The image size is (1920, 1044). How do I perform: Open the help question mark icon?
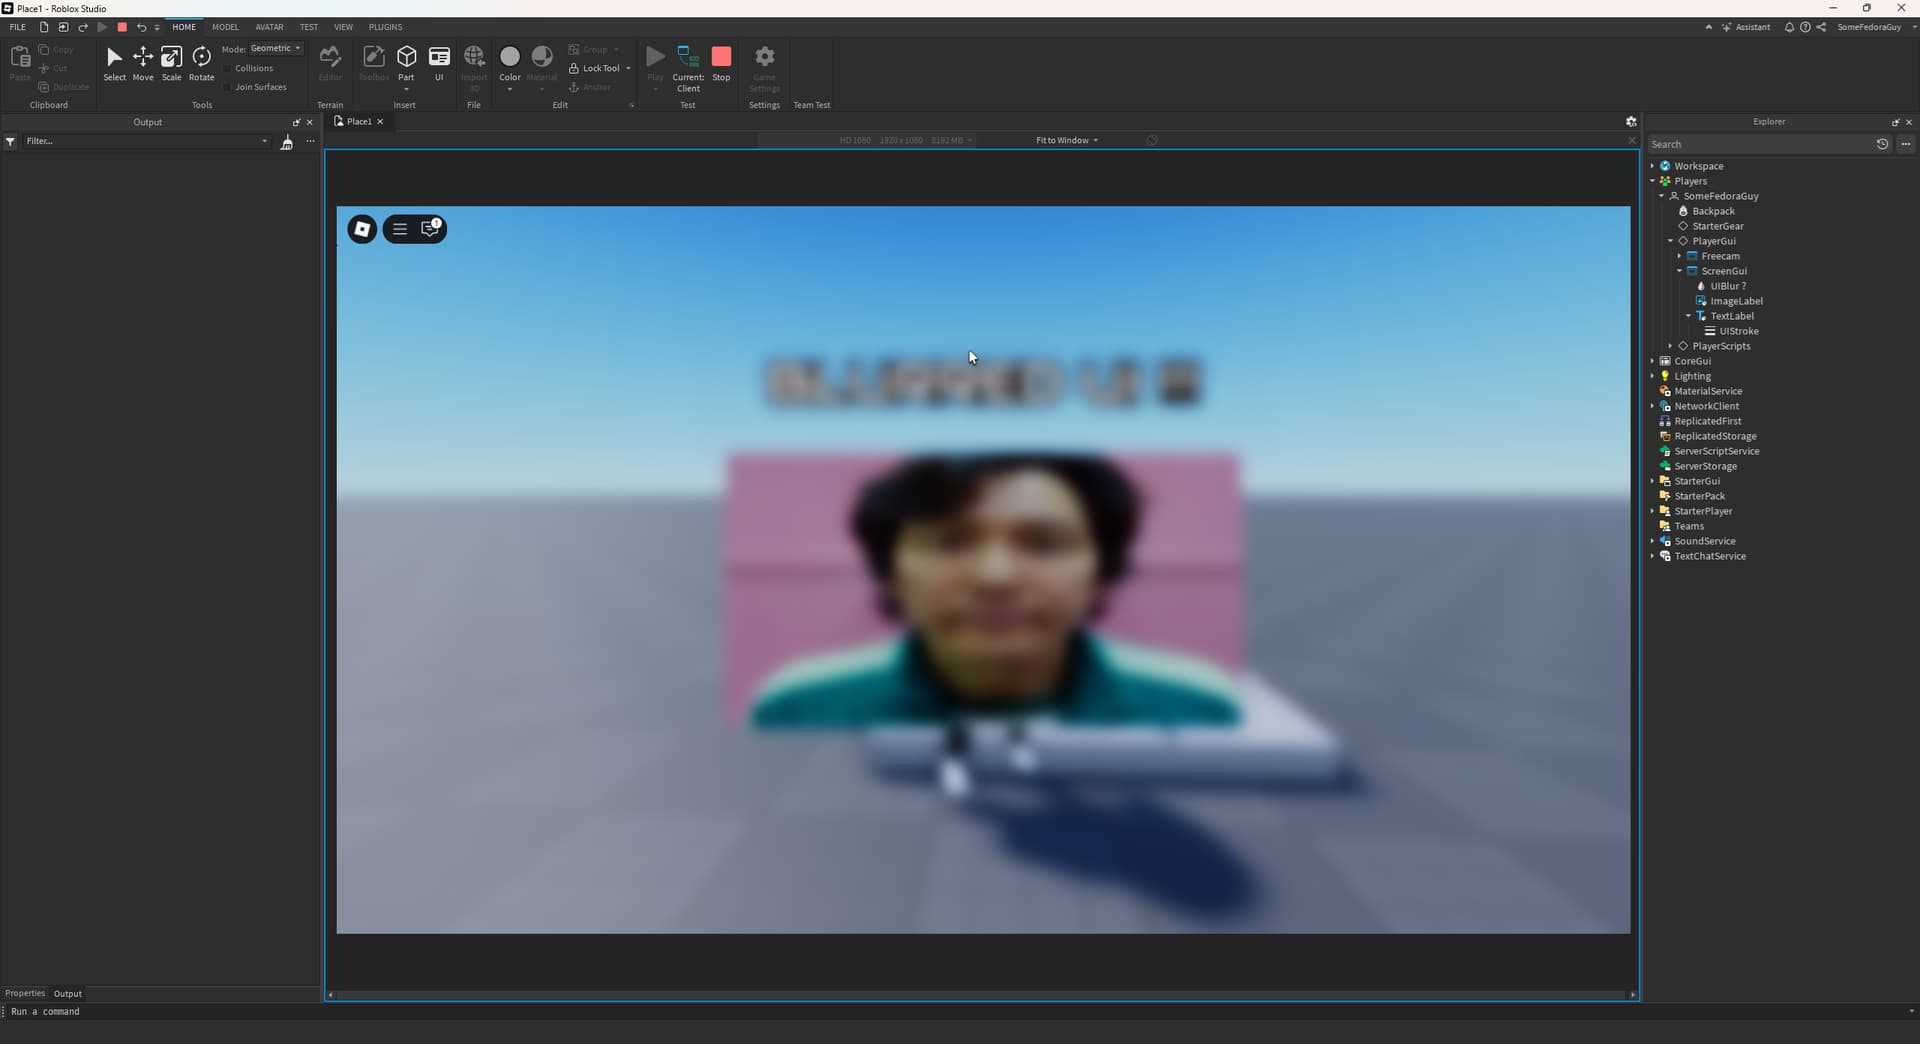tap(1805, 27)
